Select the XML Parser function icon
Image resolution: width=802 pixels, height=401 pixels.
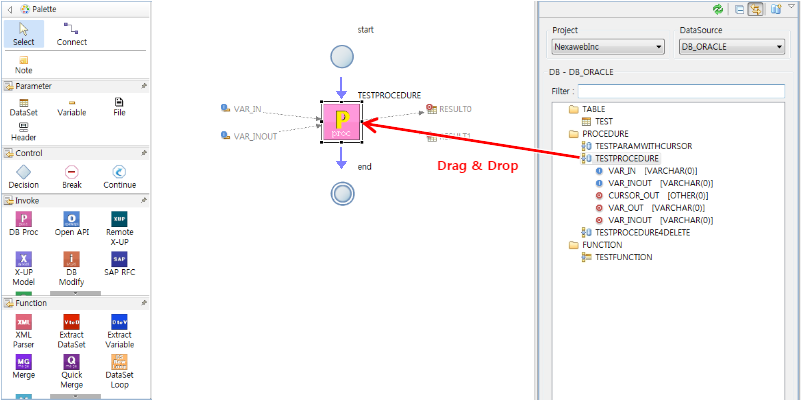[23, 327]
